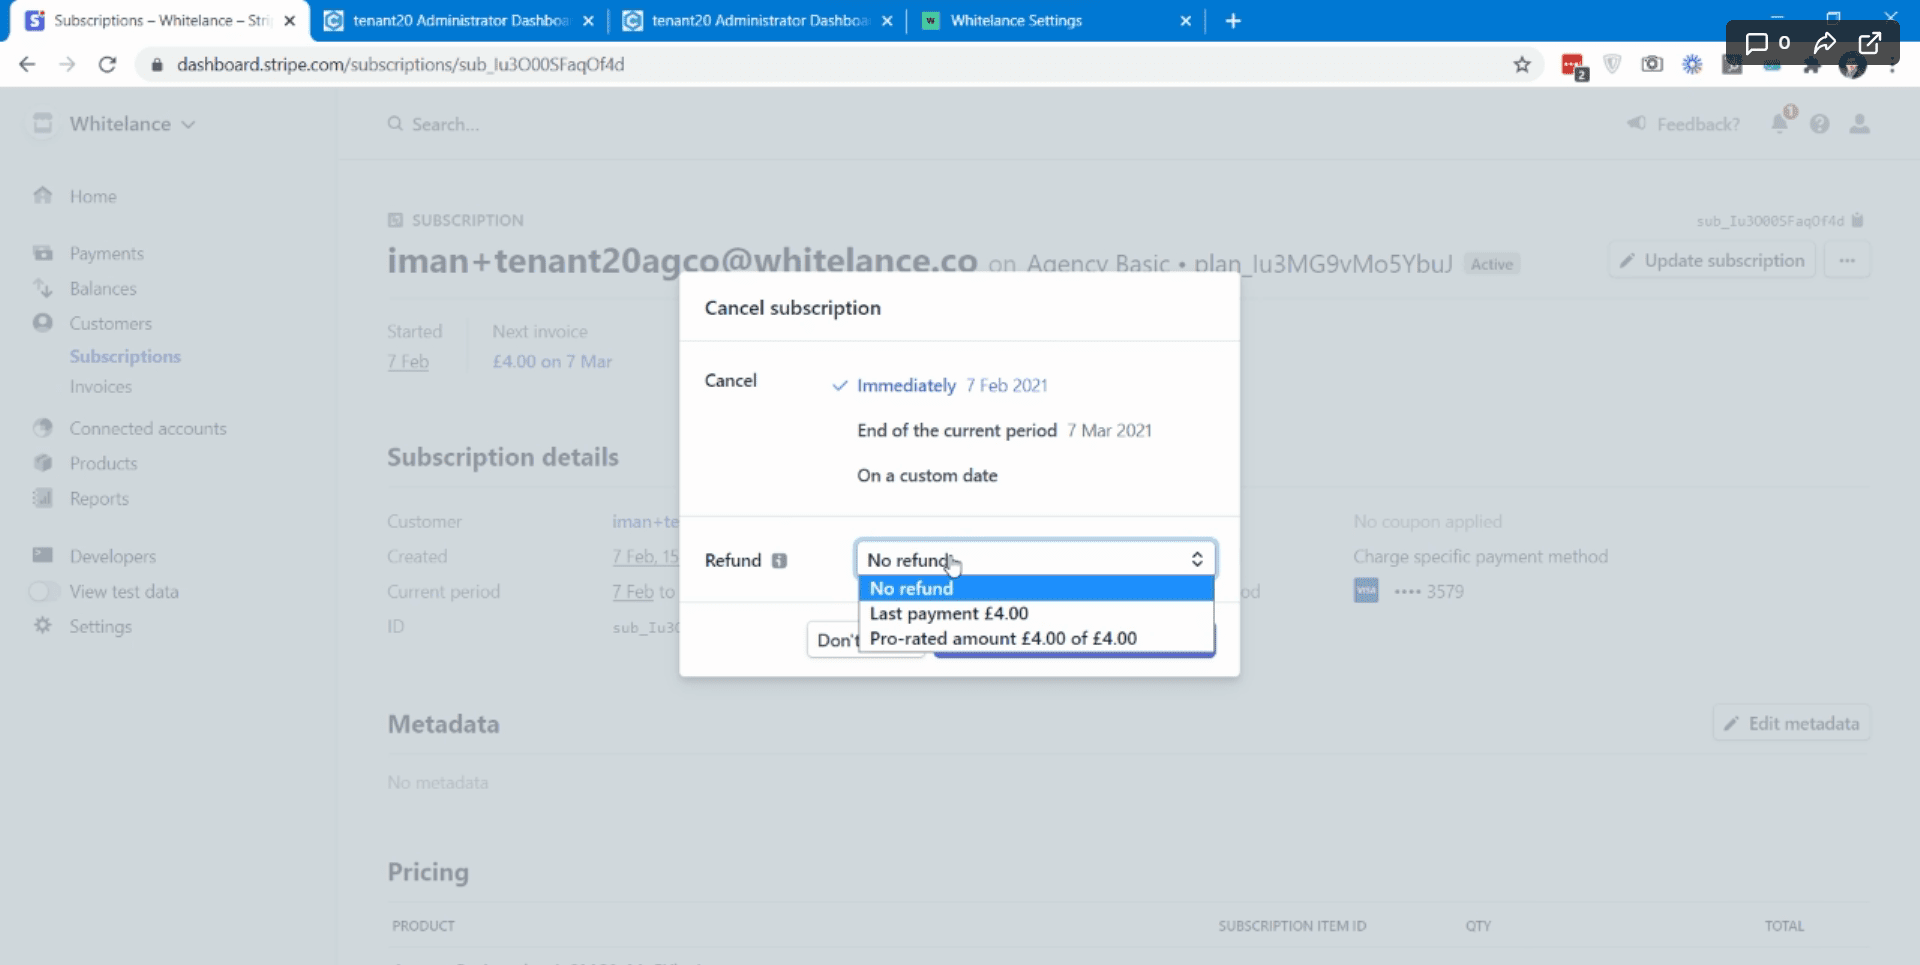Close the Whitelance Settings tab
The width and height of the screenshot is (1920, 965).
click(x=1186, y=21)
